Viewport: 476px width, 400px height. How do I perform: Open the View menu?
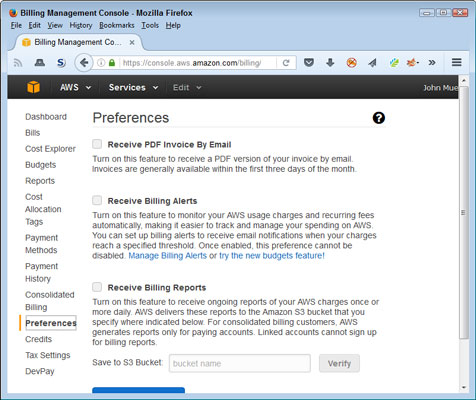click(55, 25)
